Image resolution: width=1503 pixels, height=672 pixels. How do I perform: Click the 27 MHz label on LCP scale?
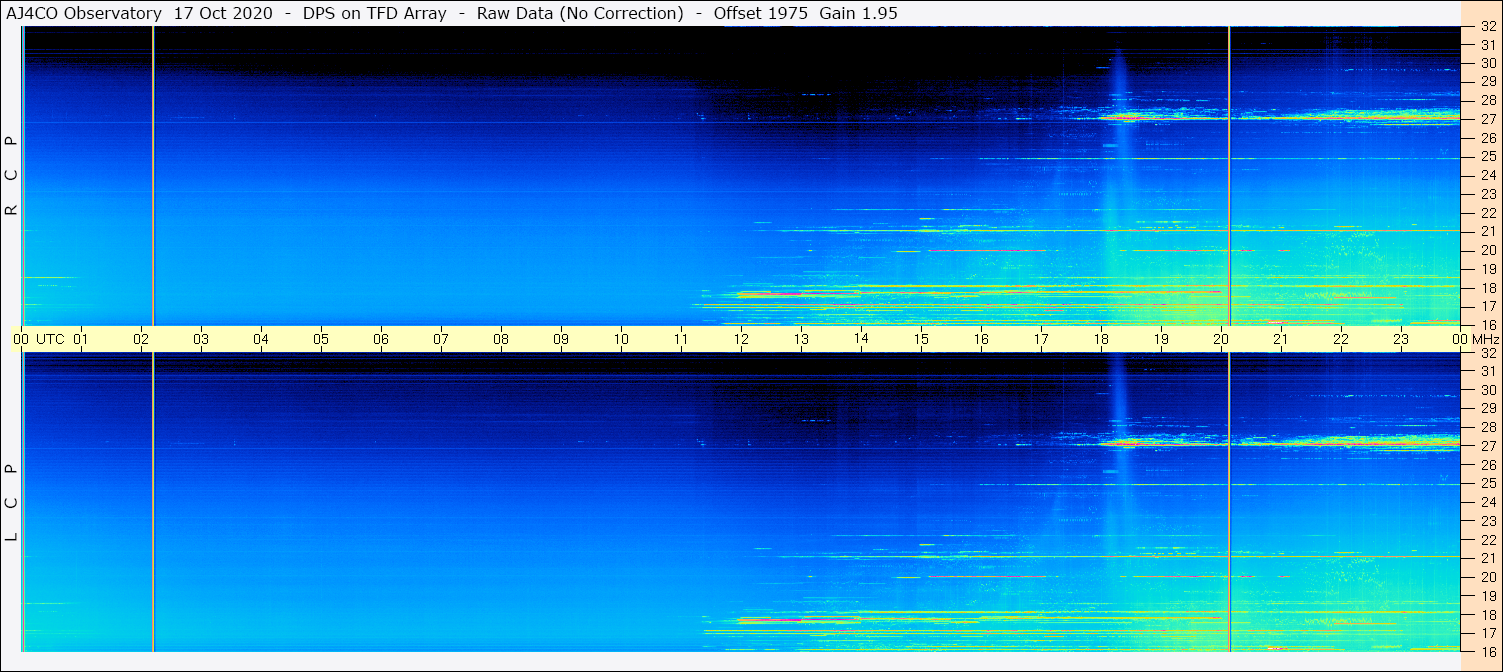tap(1487, 446)
